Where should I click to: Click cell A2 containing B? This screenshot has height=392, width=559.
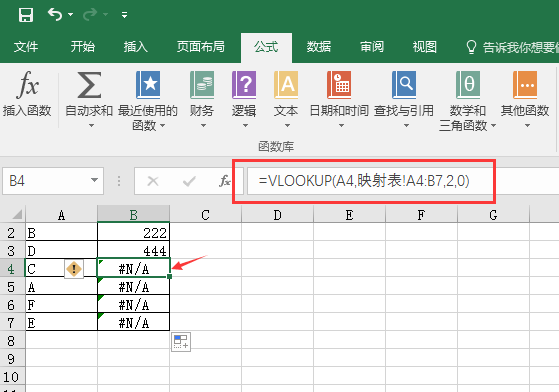[61, 232]
